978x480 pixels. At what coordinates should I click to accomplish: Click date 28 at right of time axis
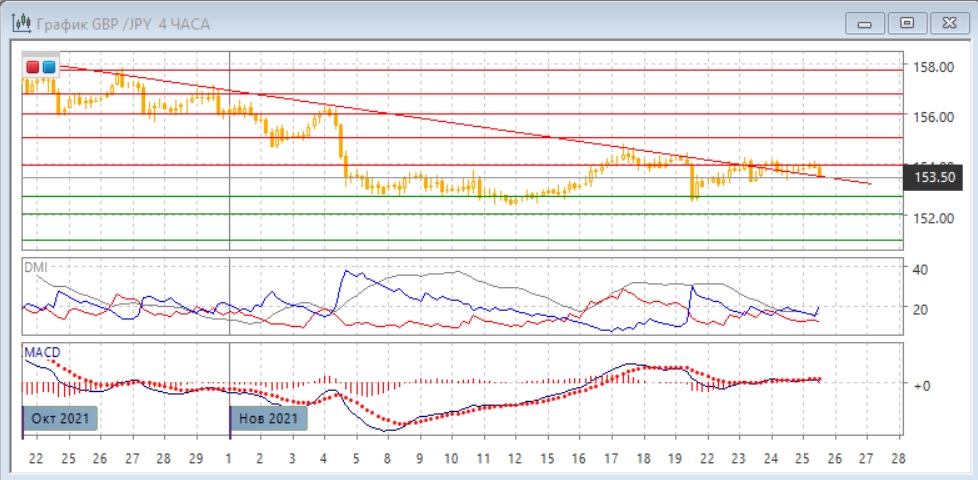coord(897,458)
